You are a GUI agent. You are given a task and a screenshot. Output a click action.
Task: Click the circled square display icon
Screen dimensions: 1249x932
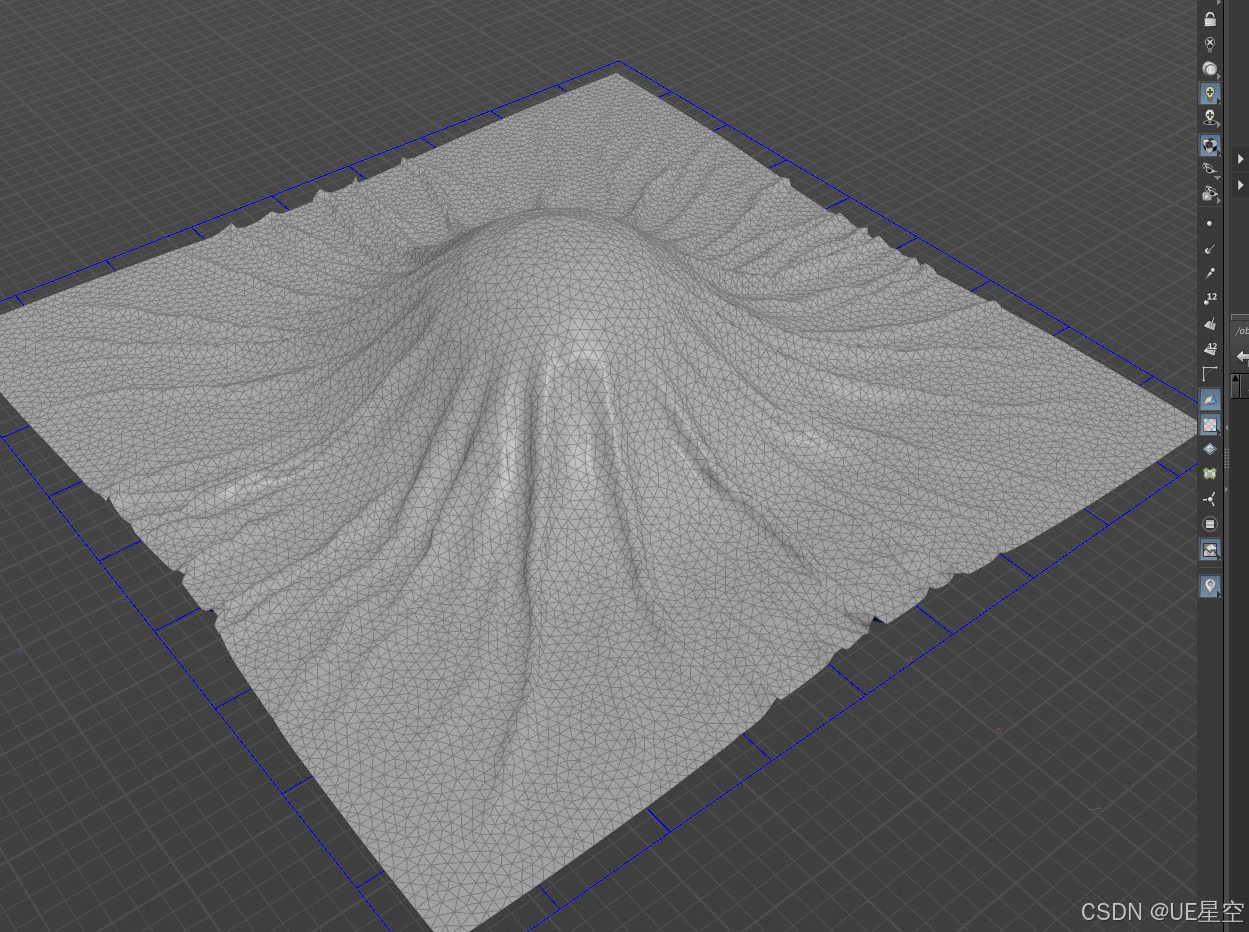[1210, 524]
